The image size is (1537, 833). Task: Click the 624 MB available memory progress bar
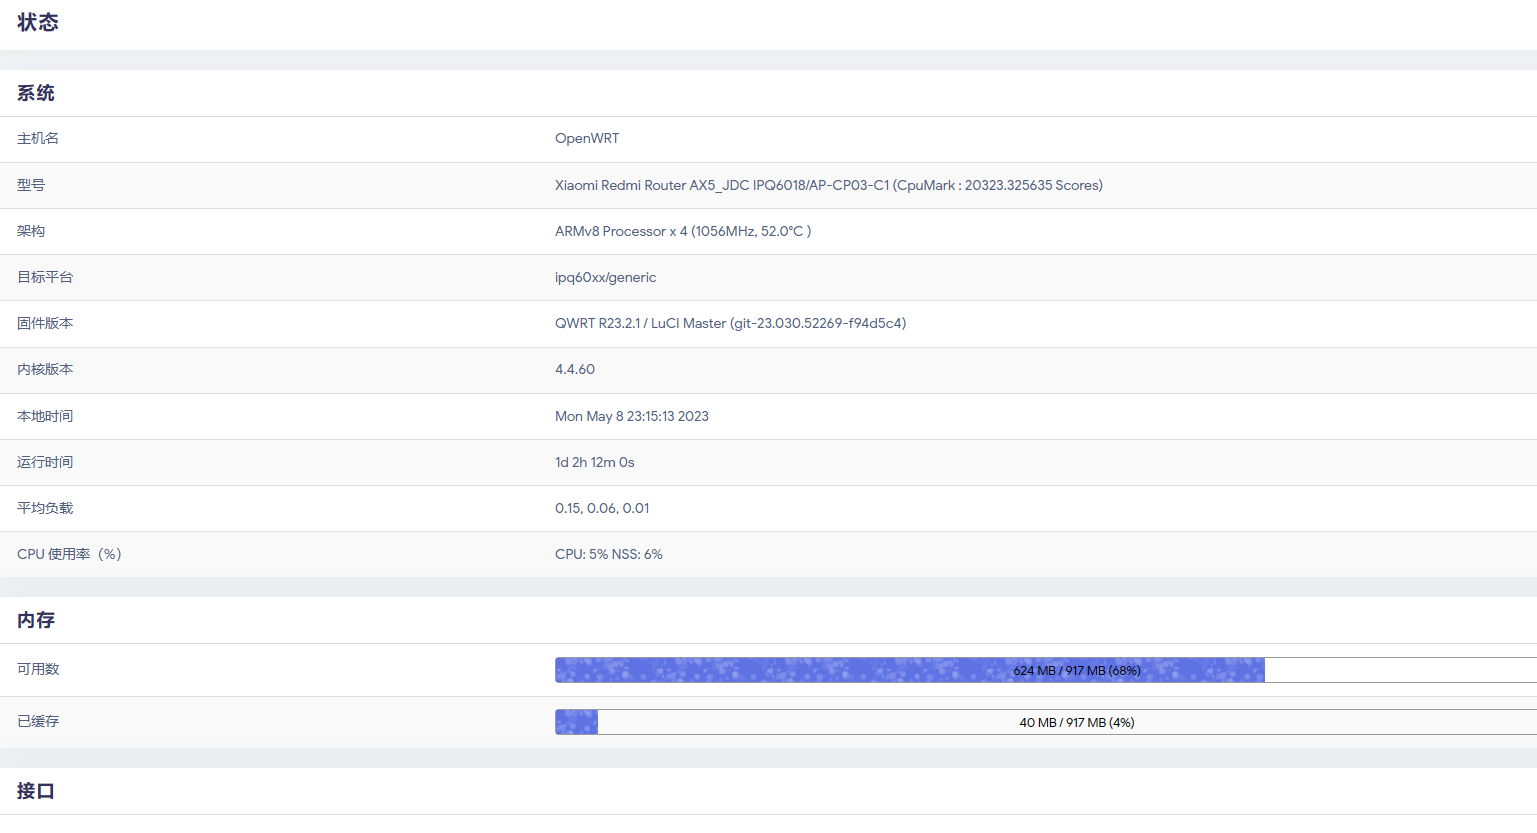click(1045, 670)
